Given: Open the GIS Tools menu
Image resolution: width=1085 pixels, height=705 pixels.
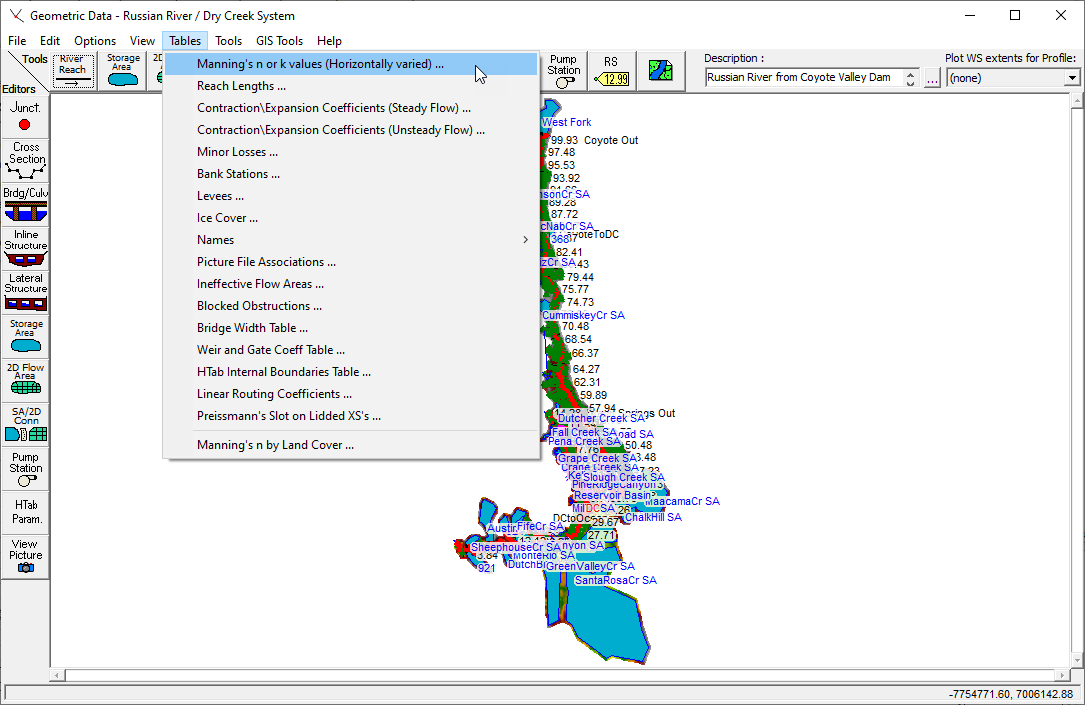Looking at the screenshot, I should 280,41.
